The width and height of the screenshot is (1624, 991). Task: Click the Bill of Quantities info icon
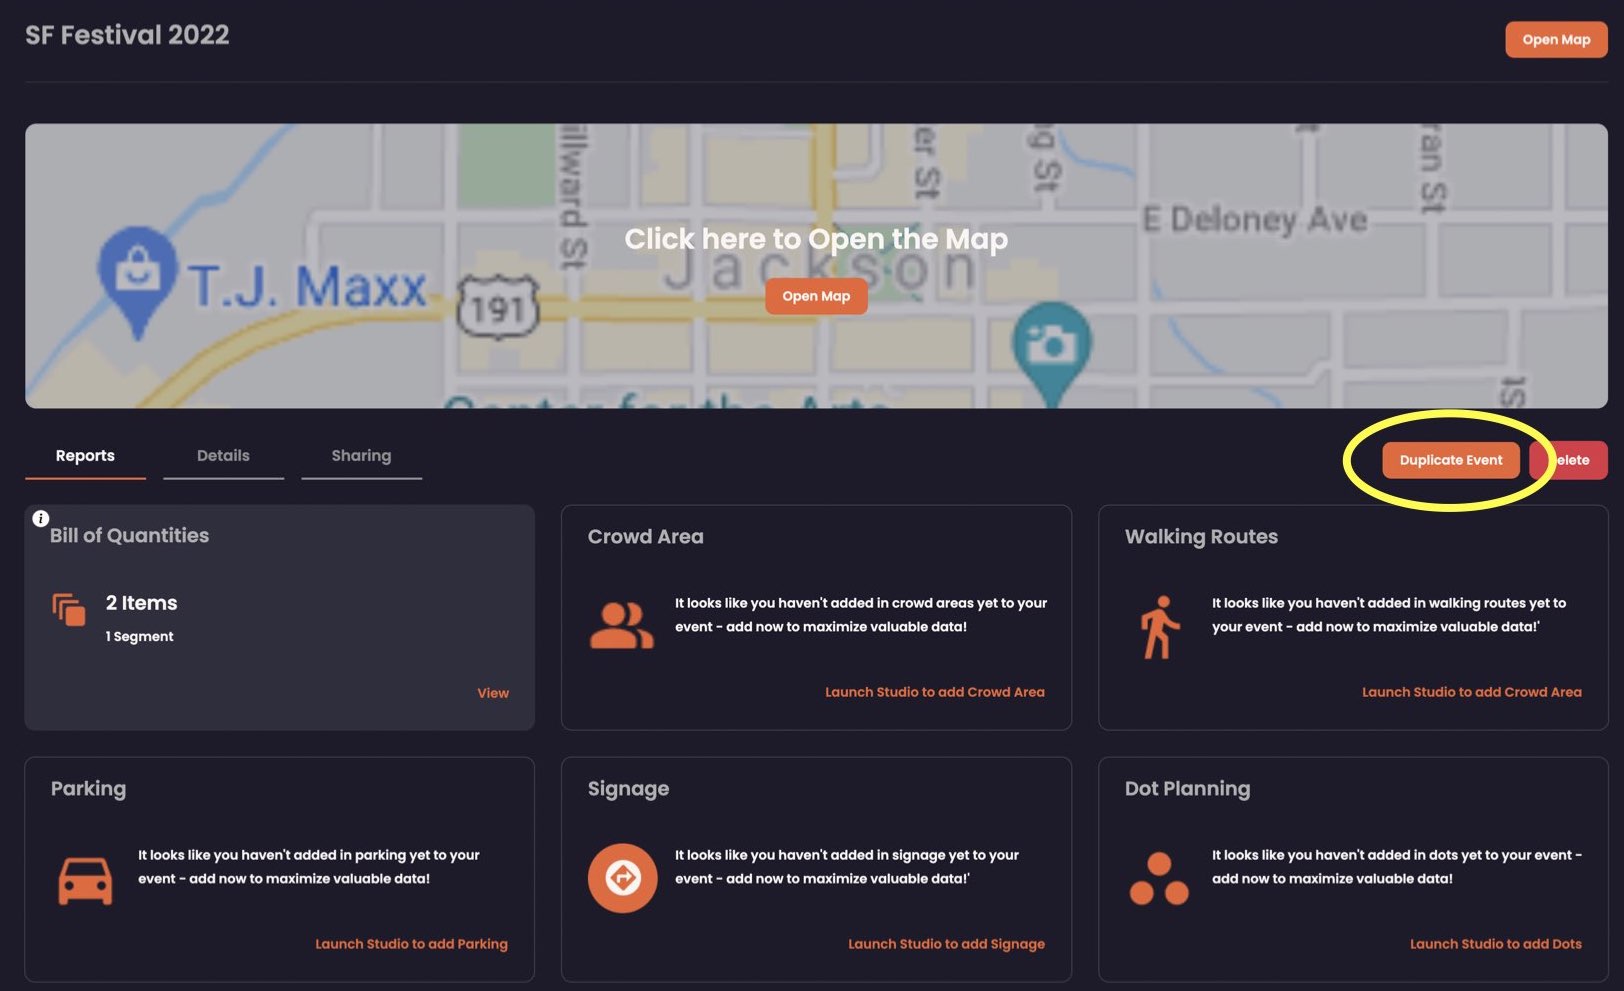(41, 518)
